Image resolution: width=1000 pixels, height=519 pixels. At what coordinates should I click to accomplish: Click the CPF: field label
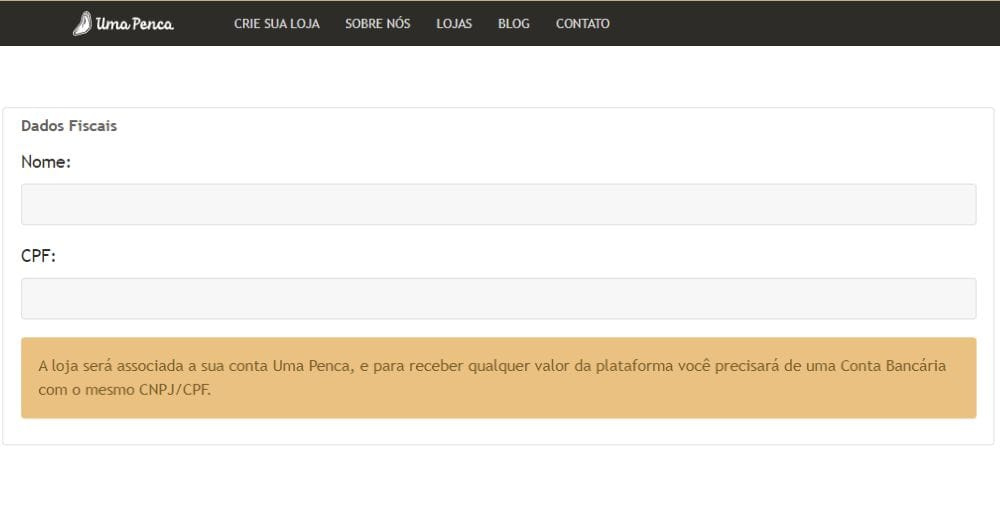(x=39, y=256)
